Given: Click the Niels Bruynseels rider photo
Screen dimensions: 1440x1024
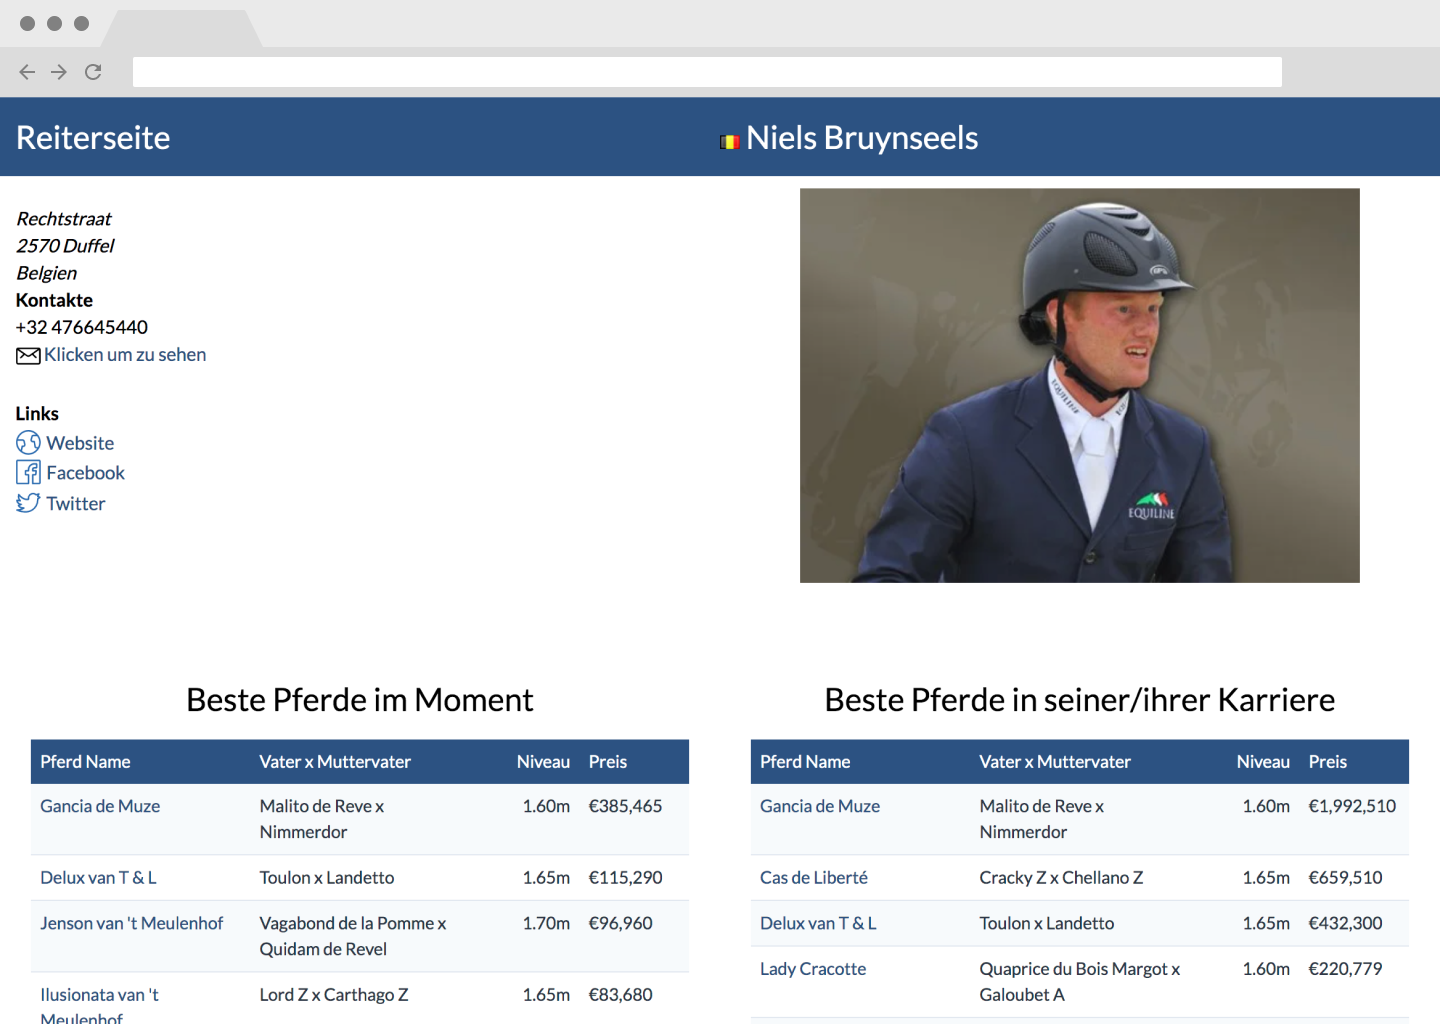Looking at the screenshot, I should pyautogui.click(x=1080, y=386).
